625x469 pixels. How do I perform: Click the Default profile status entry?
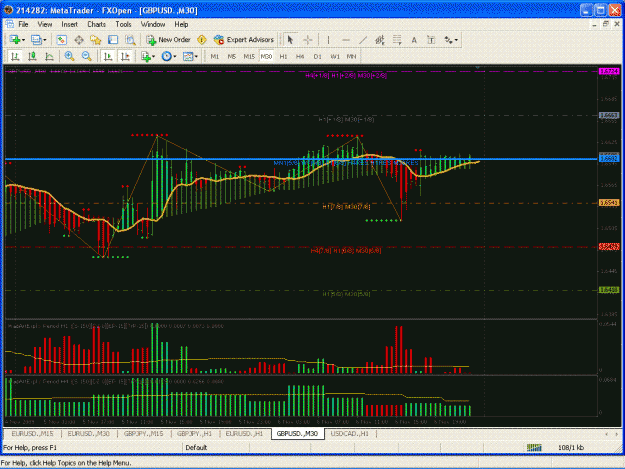coord(196,447)
